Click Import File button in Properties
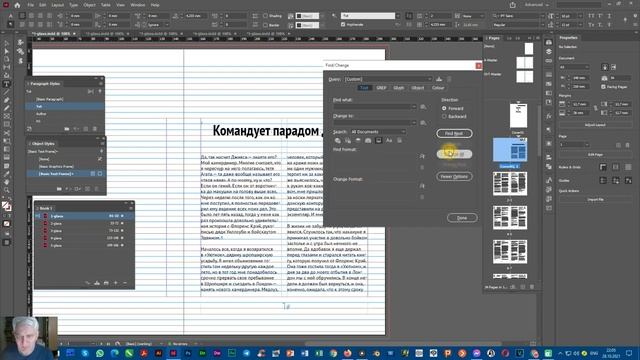Viewport: 640px width, 360px height. coord(595,200)
